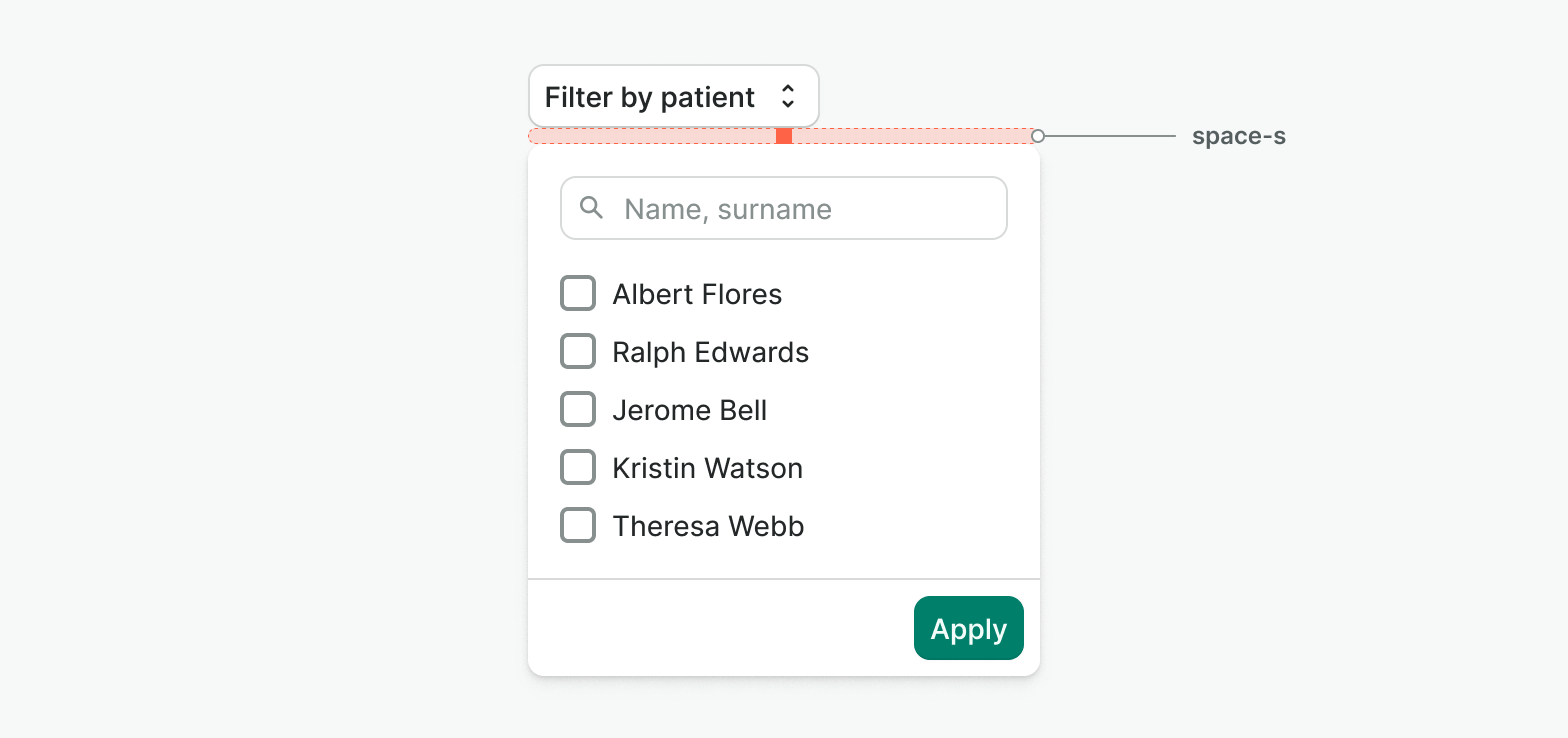
Task: Pick the Kristin Watson option label
Action: click(x=707, y=468)
